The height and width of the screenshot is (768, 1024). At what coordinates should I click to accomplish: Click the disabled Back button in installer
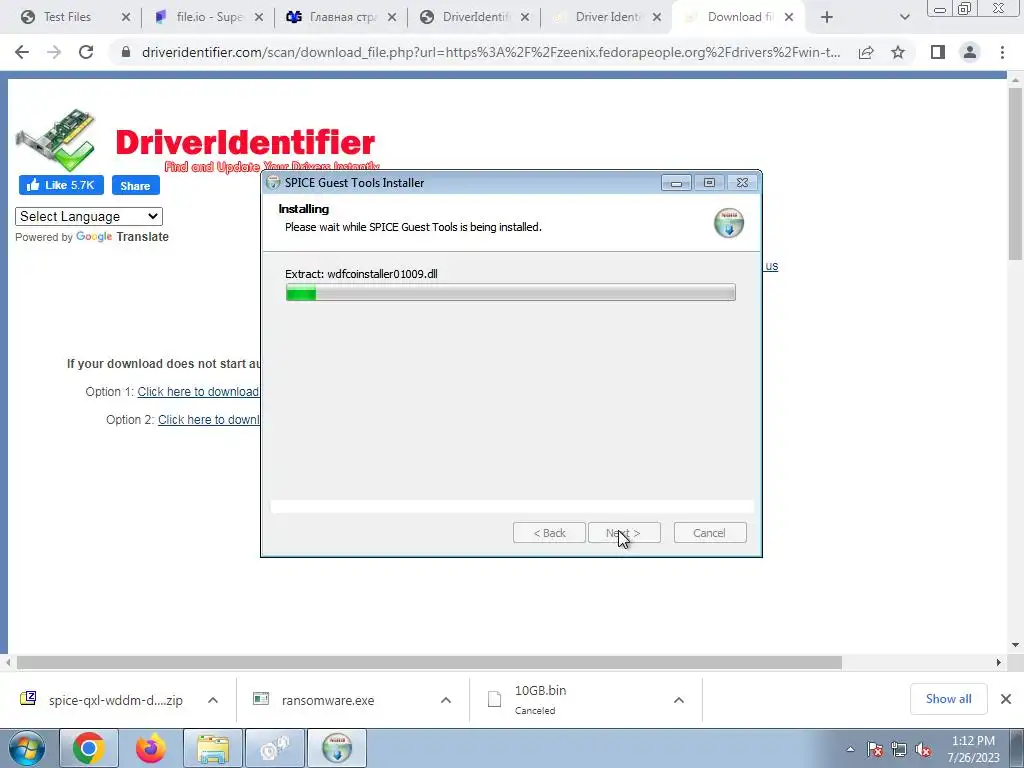[x=549, y=533]
